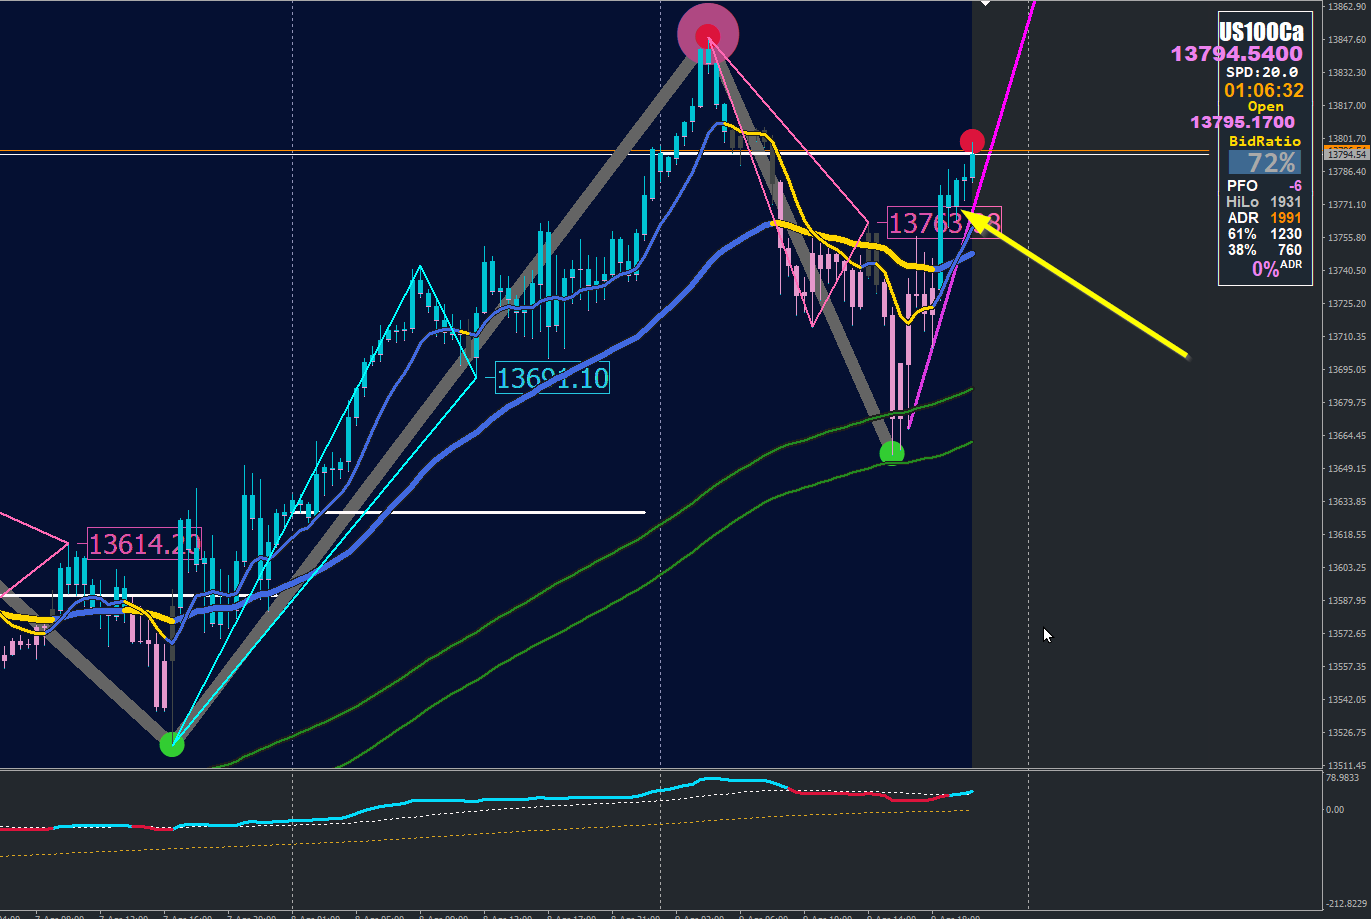
Task: Click the US100Ca symbol title
Action: pos(1261,31)
